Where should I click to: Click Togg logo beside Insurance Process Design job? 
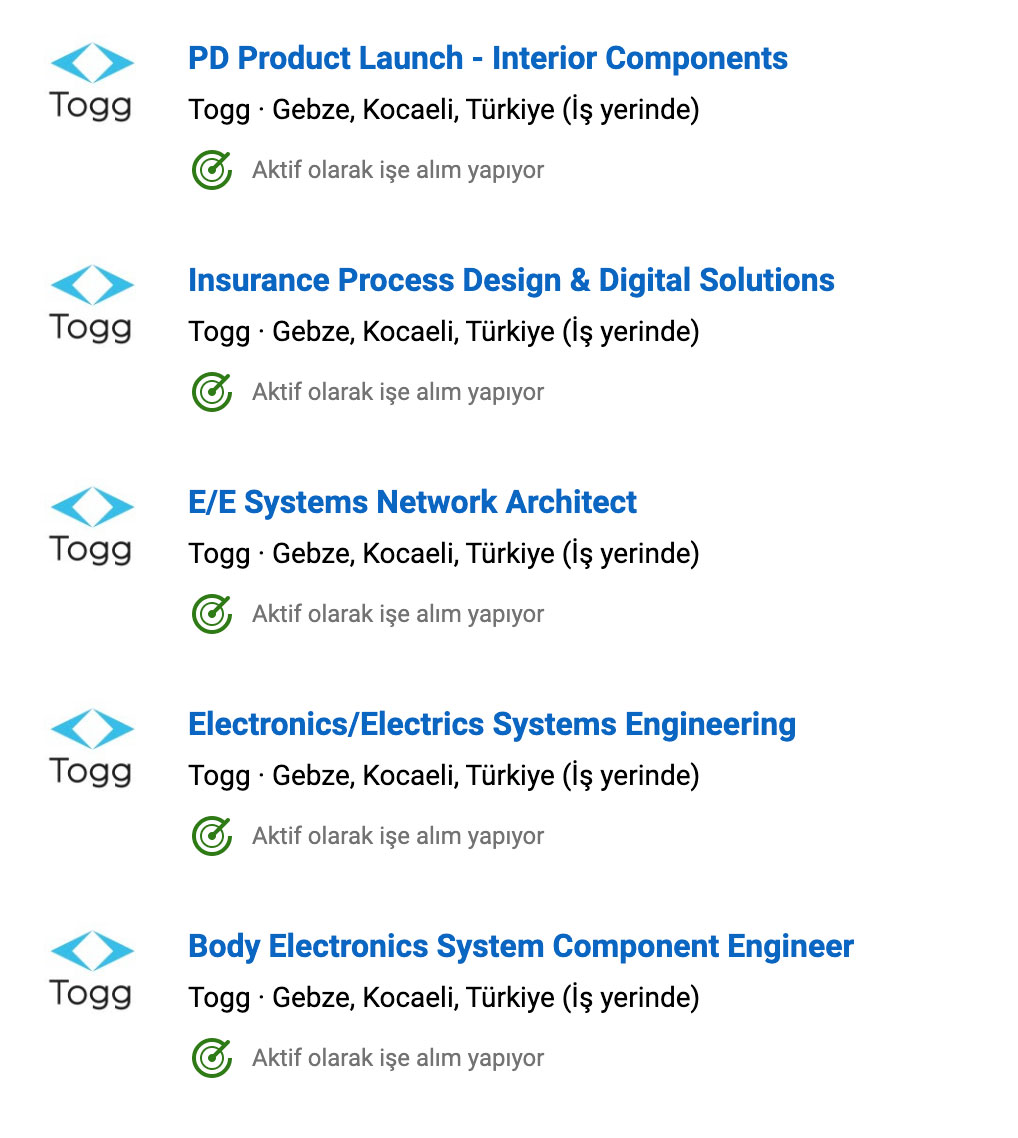[x=91, y=304]
